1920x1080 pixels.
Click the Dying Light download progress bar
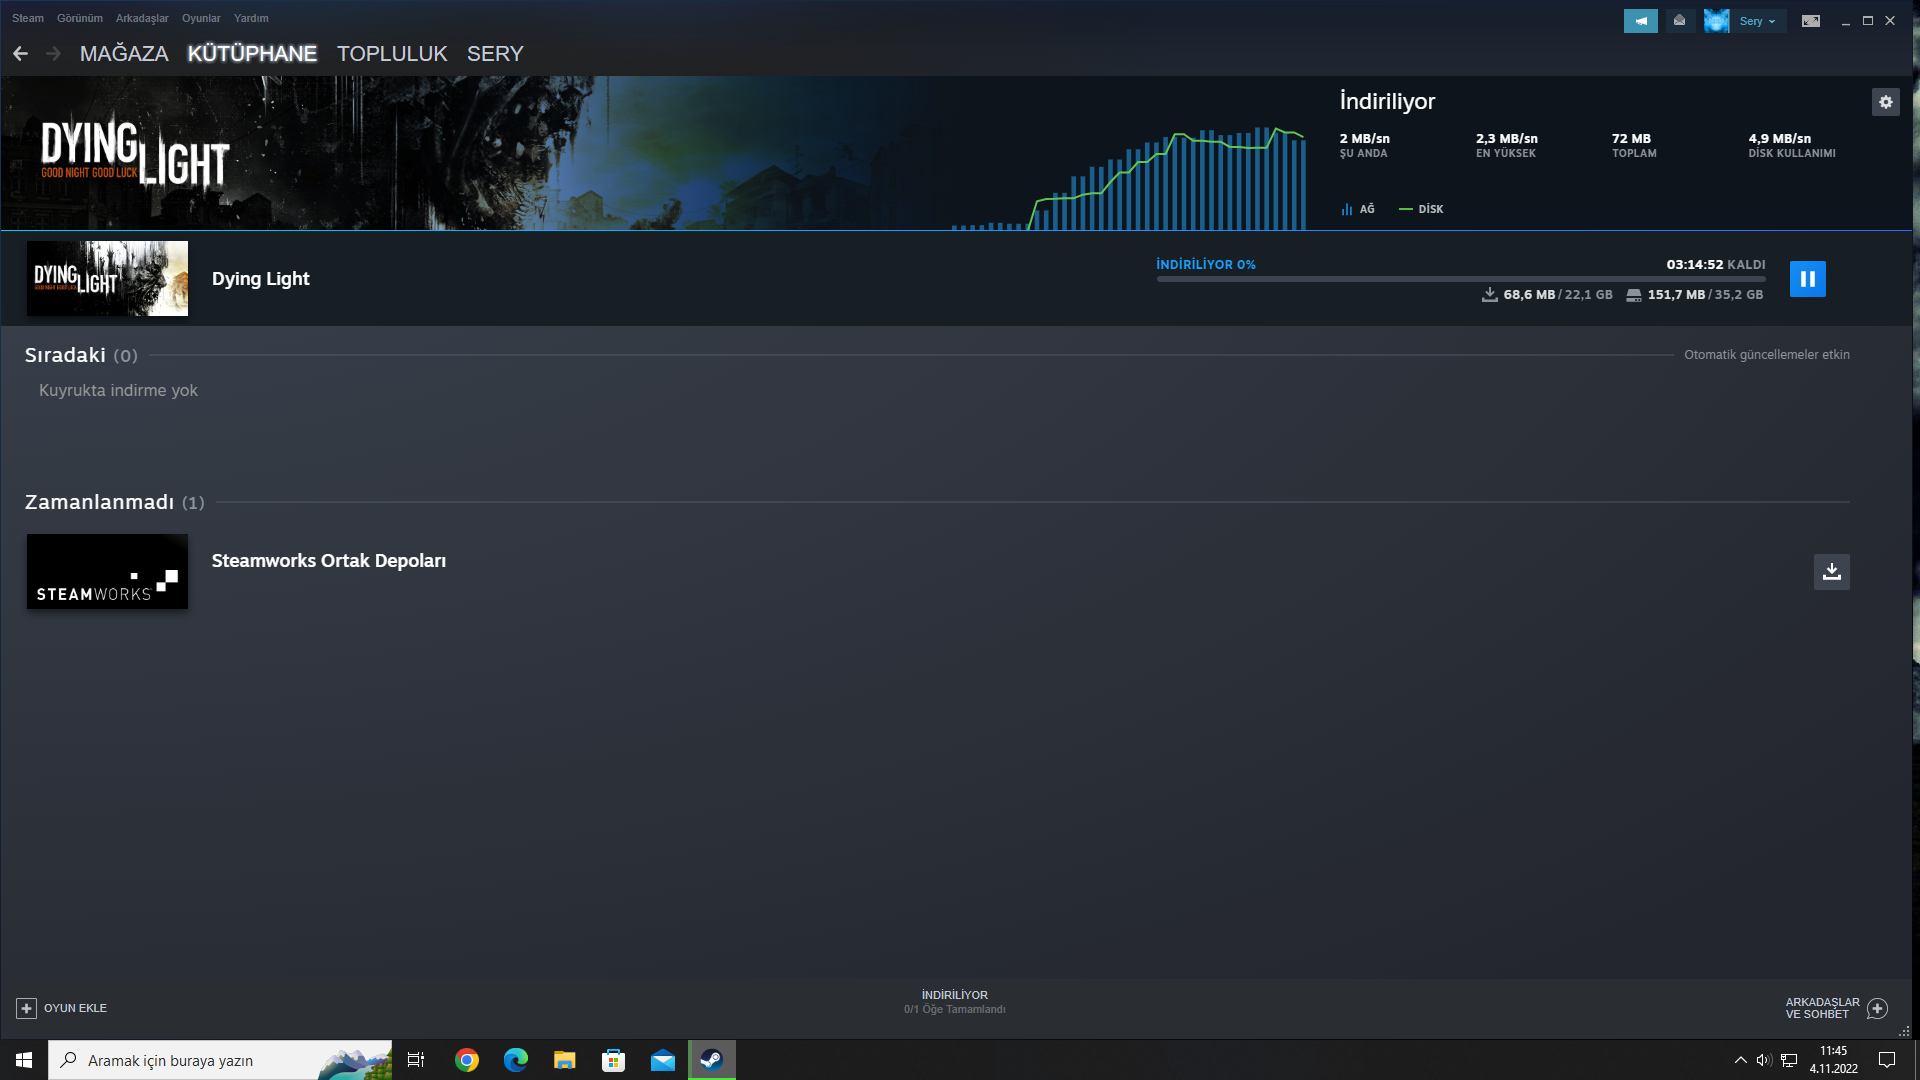(1460, 279)
